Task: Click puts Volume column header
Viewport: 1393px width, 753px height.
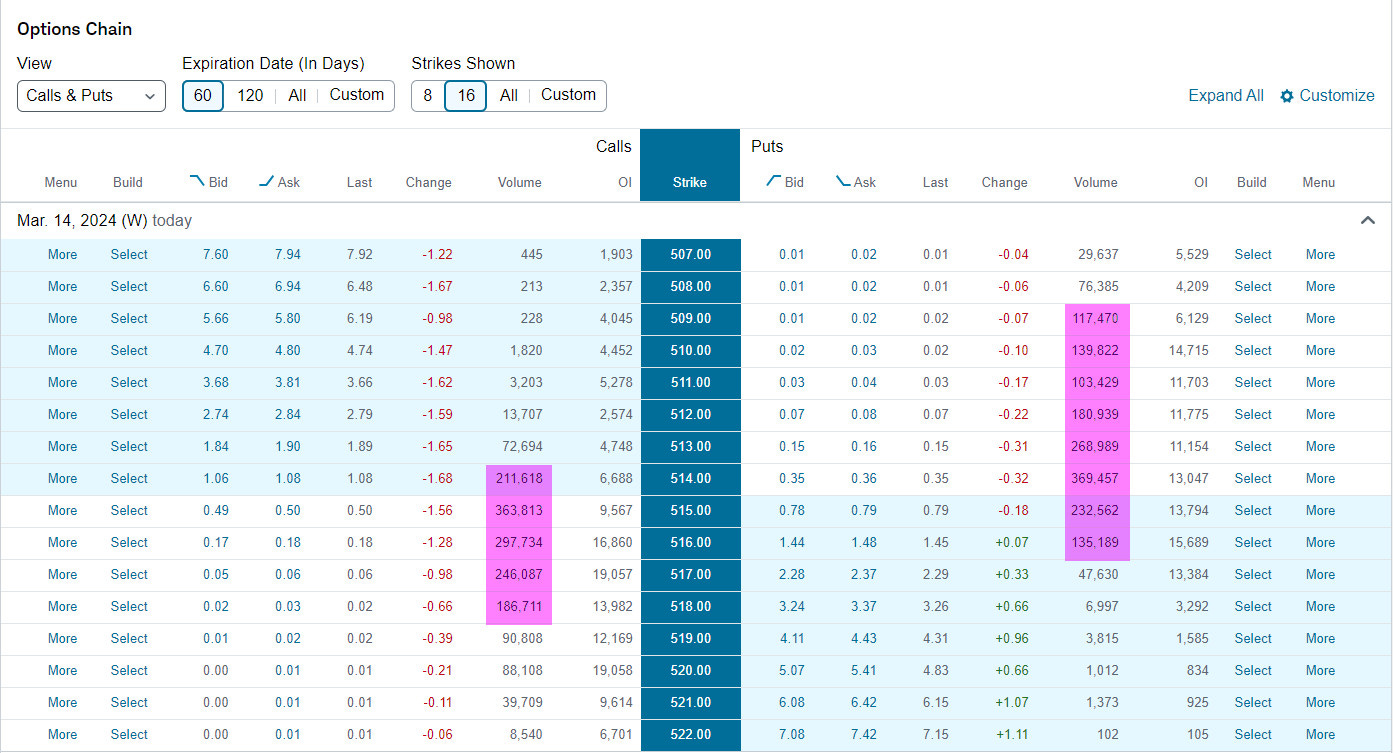Action: (x=1096, y=182)
